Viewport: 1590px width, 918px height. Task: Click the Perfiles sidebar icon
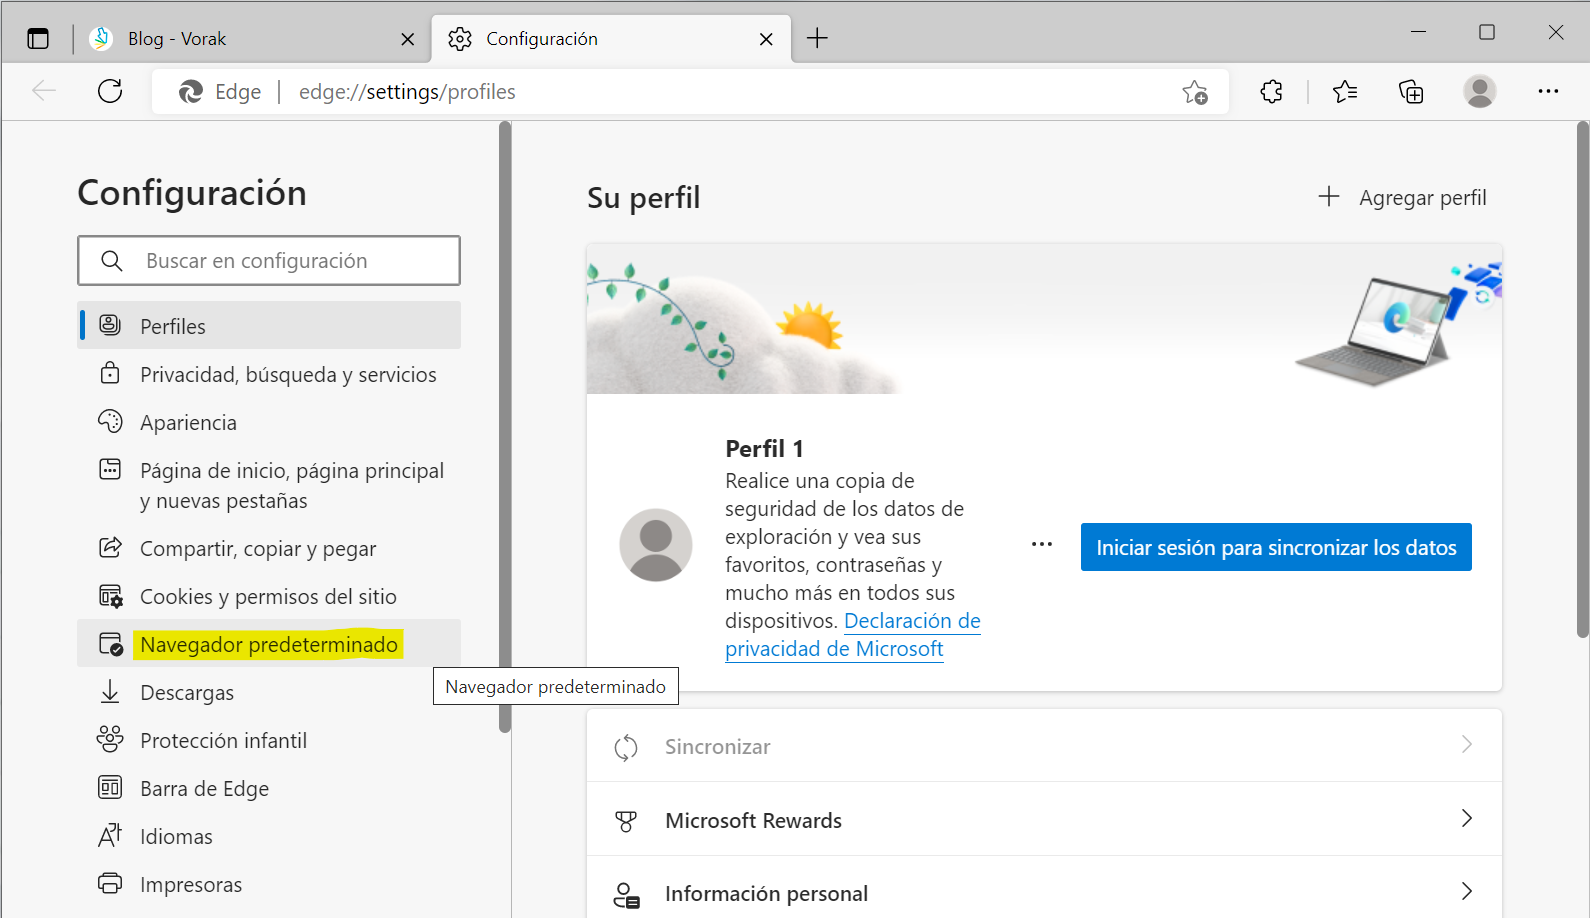[x=110, y=325]
